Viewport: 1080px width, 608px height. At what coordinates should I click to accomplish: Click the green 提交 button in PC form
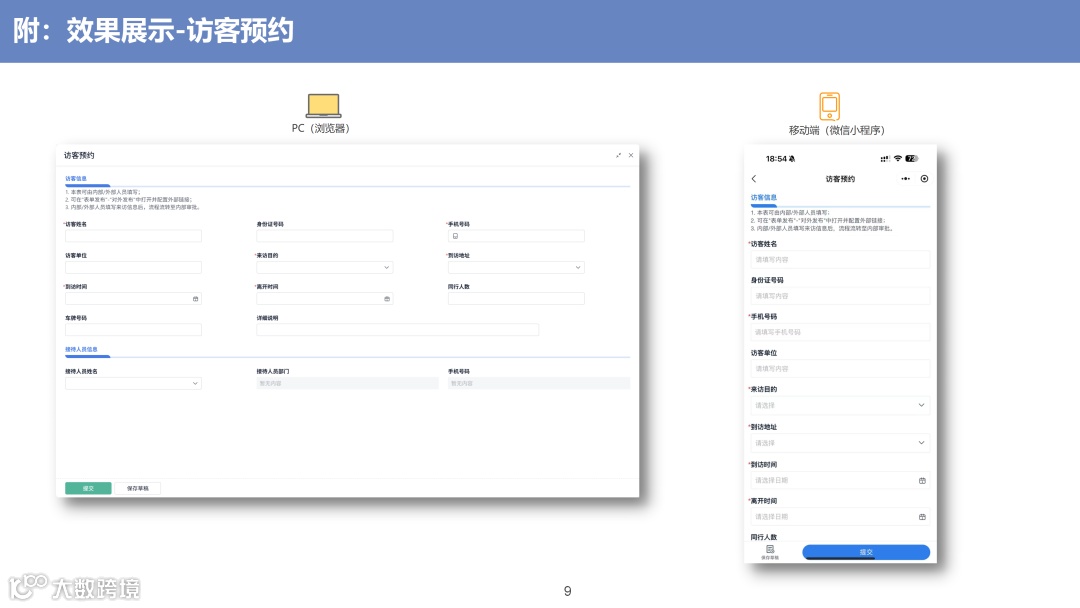[88, 488]
